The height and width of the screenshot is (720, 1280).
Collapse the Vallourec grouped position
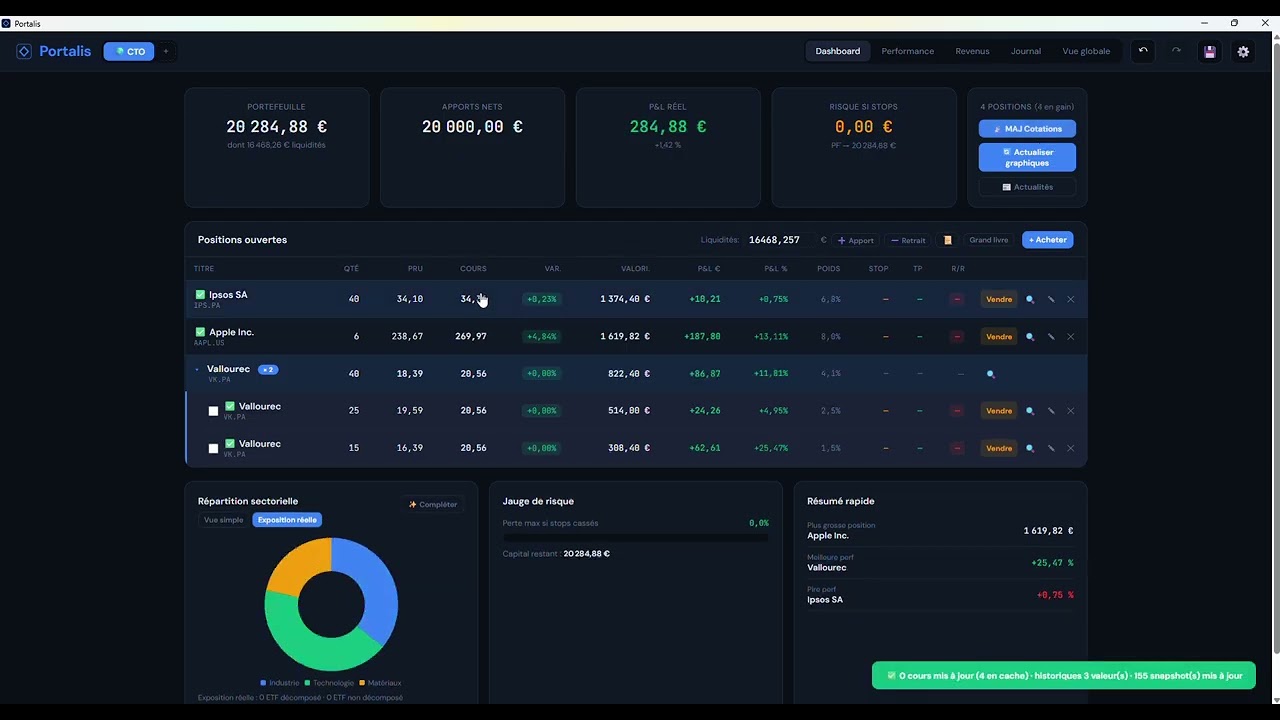click(x=197, y=370)
